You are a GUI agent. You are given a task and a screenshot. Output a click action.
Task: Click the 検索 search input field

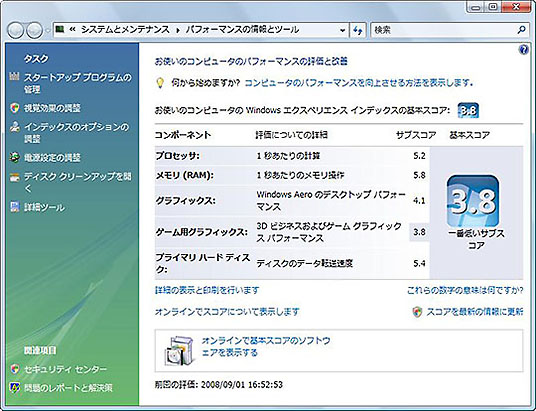(444, 30)
